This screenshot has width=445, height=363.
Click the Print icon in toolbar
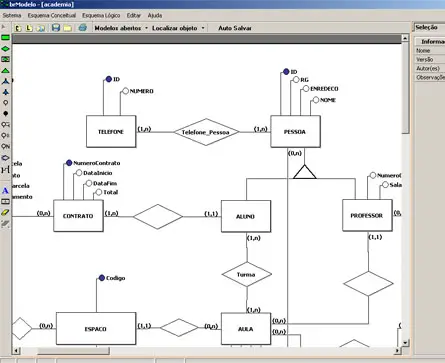tap(83, 28)
